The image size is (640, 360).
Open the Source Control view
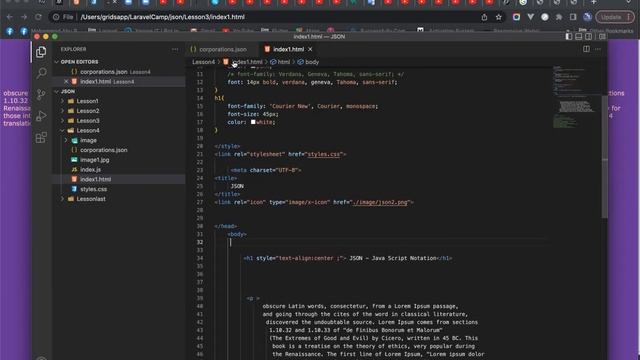[41, 95]
